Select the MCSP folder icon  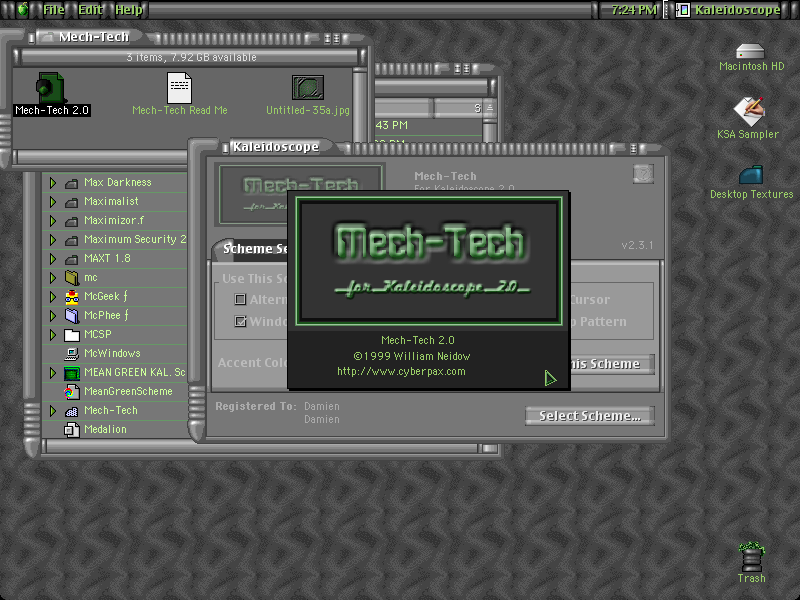click(72, 335)
